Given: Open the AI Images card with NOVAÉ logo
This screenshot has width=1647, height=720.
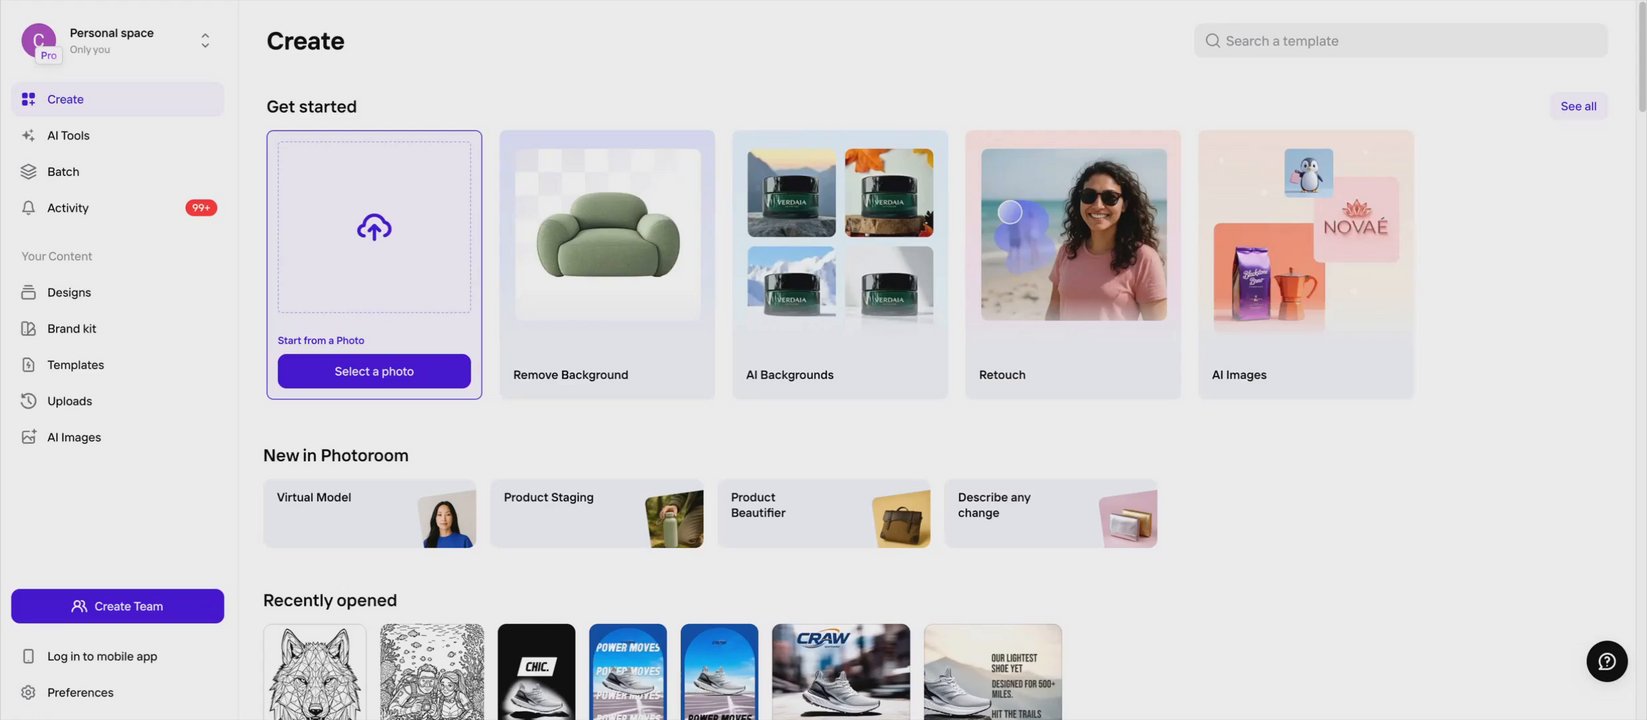Looking at the screenshot, I should [x=1306, y=265].
